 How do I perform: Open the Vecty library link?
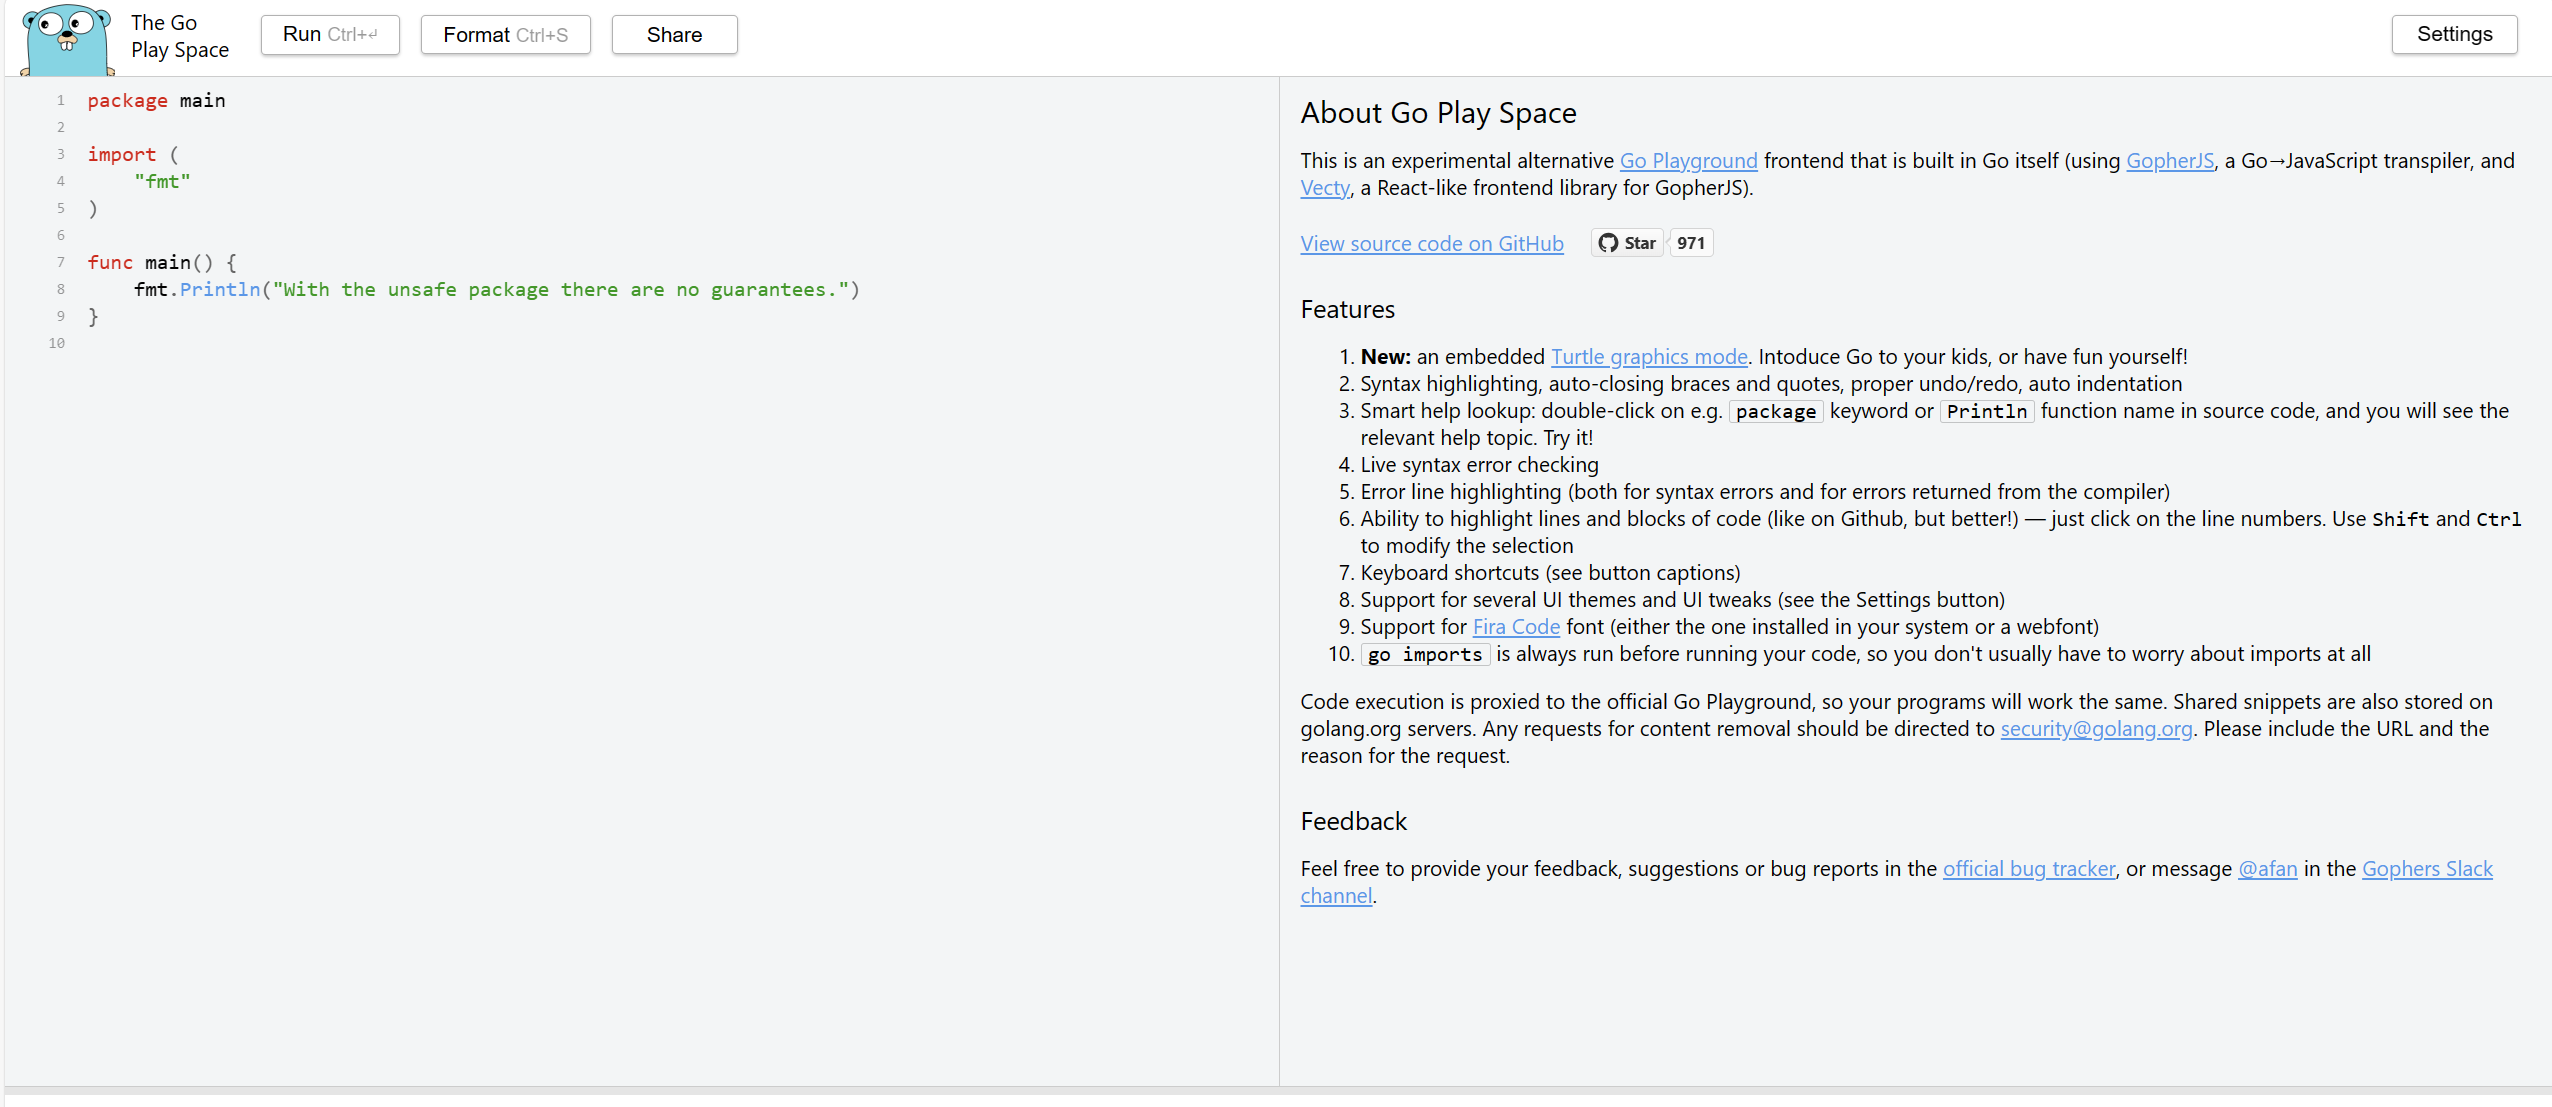[x=1324, y=188]
